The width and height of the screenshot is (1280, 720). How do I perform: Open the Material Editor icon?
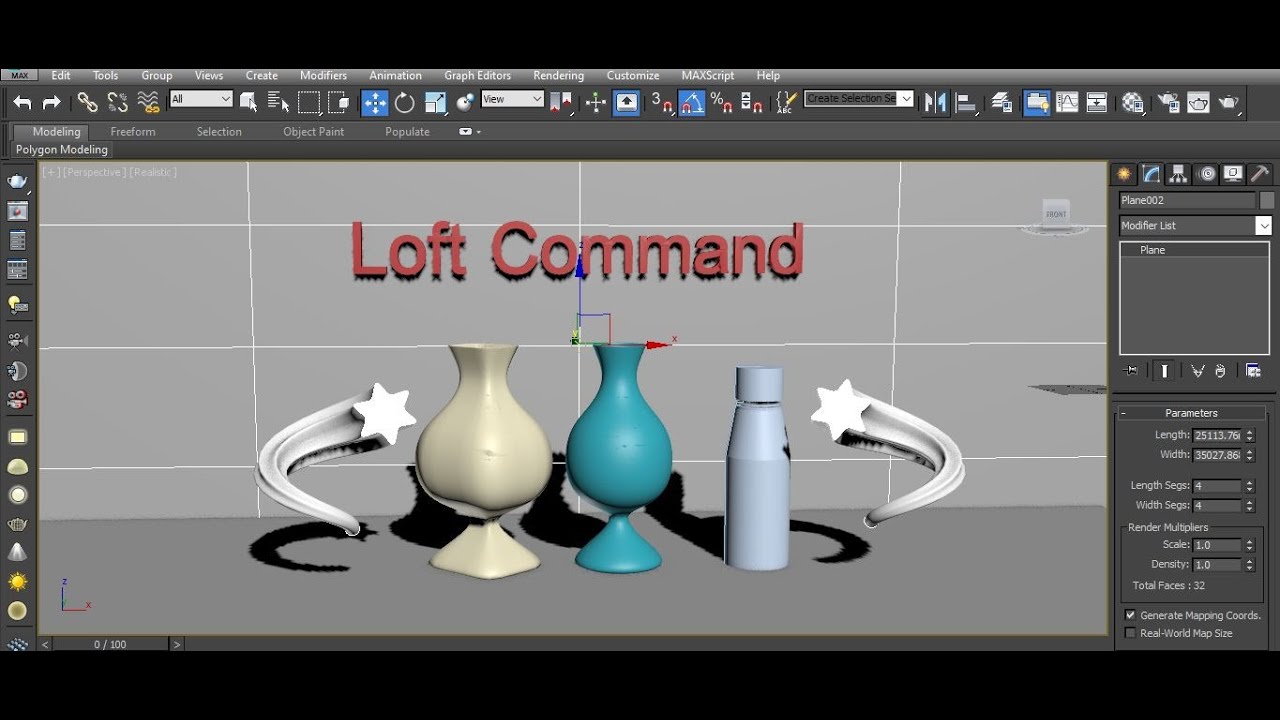(1133, 102)
